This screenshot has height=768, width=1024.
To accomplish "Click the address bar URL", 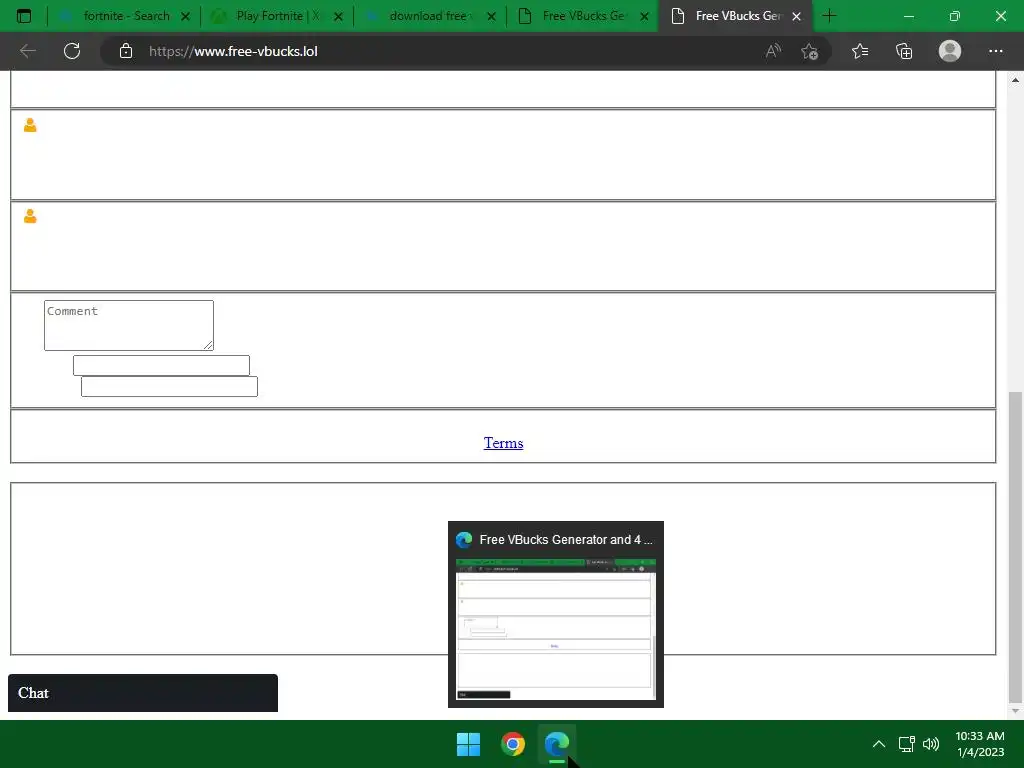I will (x=233, y=51).
